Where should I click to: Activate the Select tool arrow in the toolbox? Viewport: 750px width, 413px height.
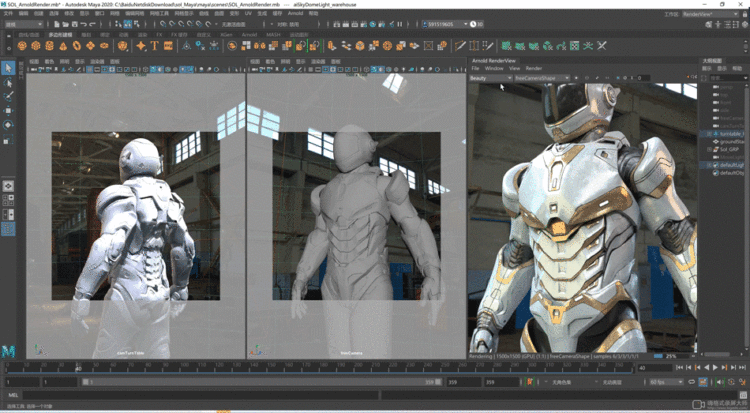(x=8, y=68)
